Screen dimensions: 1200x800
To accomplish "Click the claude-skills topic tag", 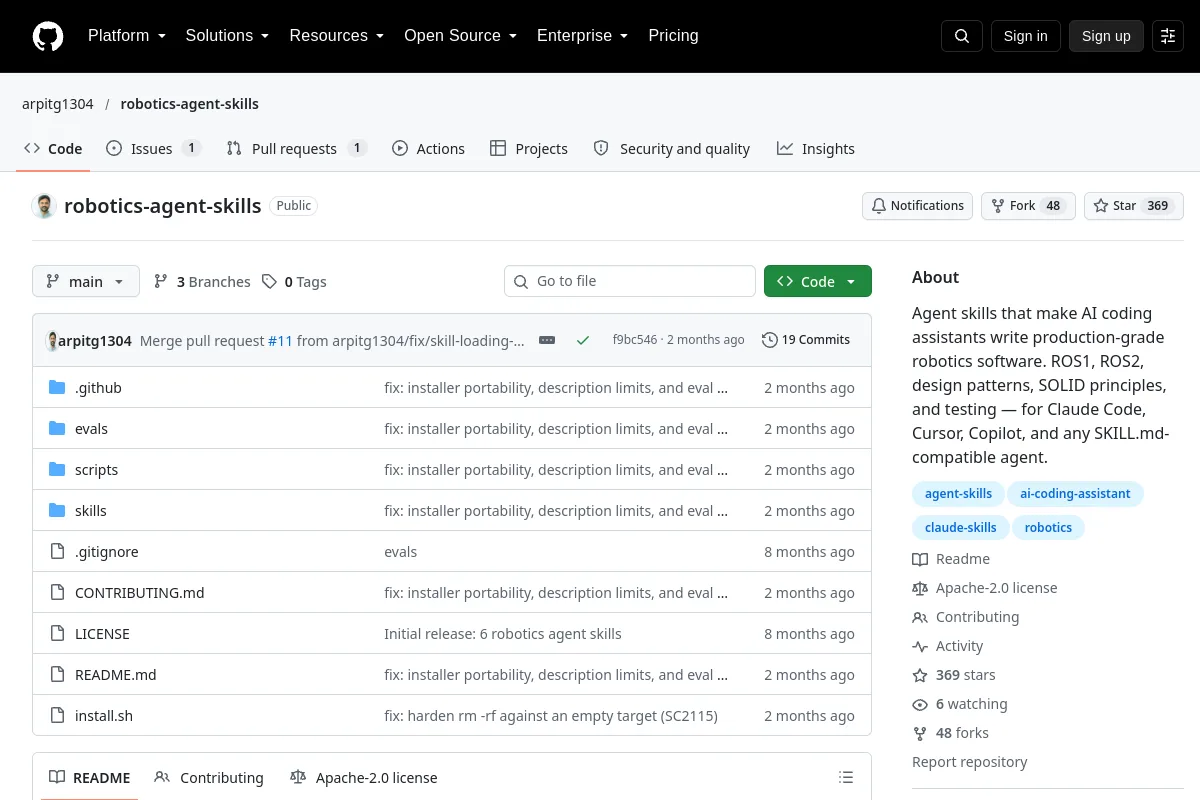I will 960,528.
